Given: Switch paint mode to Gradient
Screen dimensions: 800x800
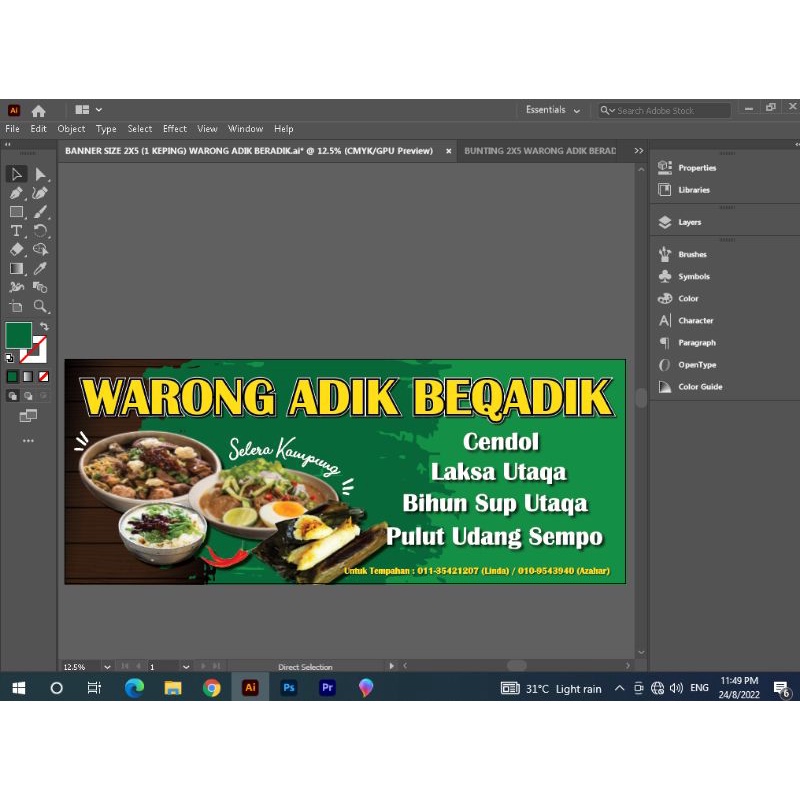Looking at the screenshot, I should tap(28, 376).
